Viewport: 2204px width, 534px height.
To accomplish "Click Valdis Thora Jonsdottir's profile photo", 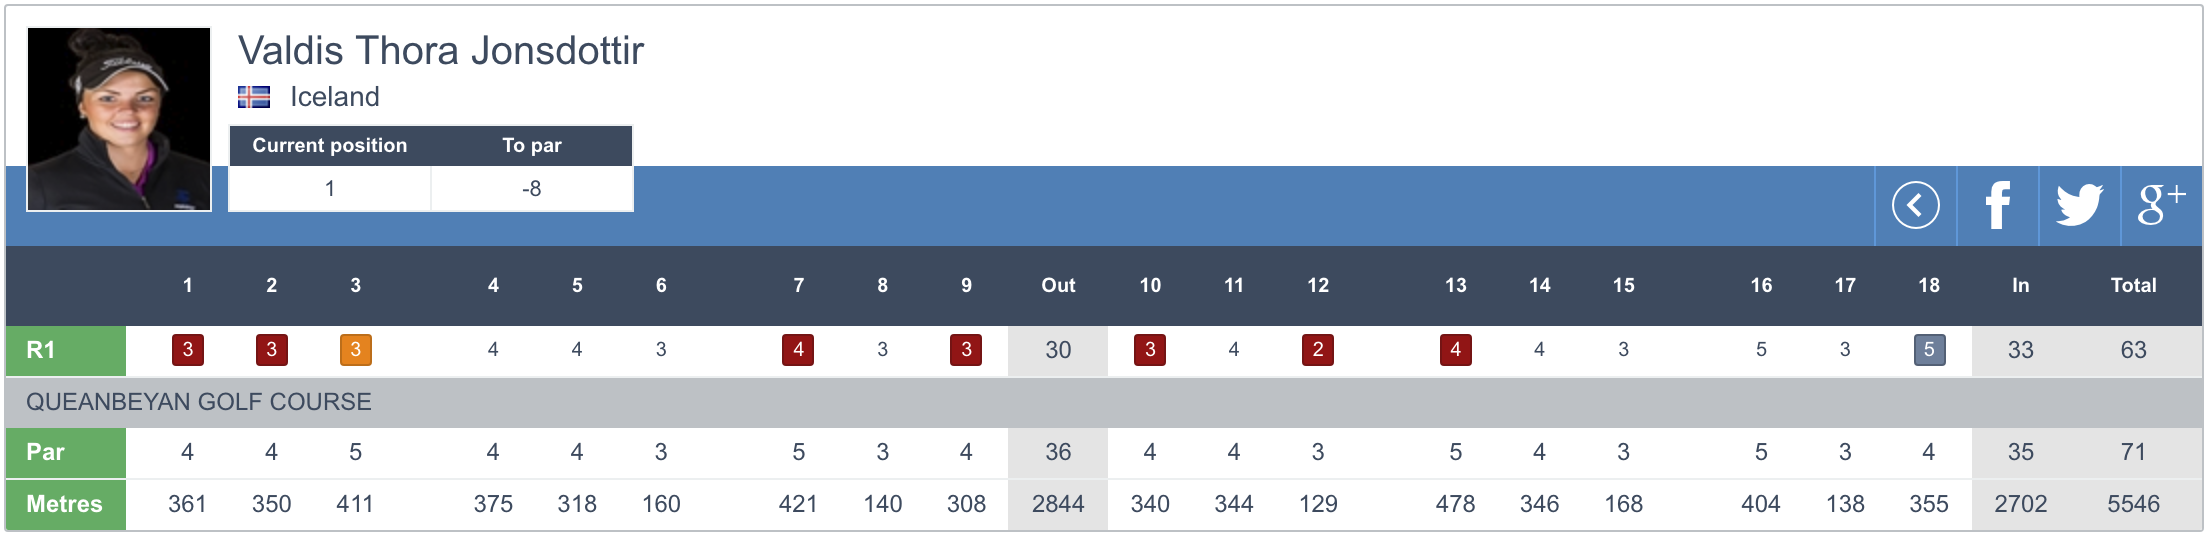I will (x=119, y=119).
